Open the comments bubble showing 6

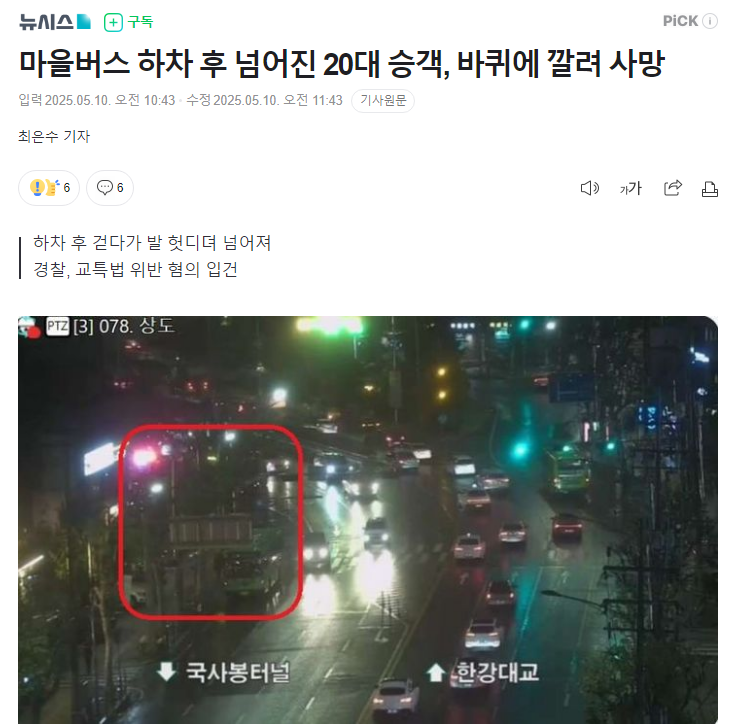(110, 188)
